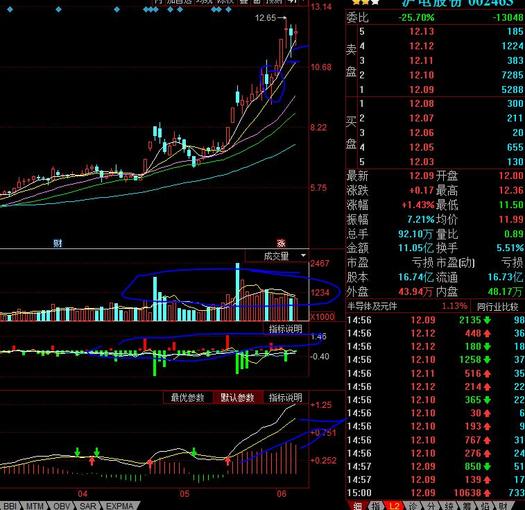Click the 涨幅 value +1.43%
Image resolution: width=525 pixels, height=510 pixels.
pyautogui.click(x=418, y=205)
